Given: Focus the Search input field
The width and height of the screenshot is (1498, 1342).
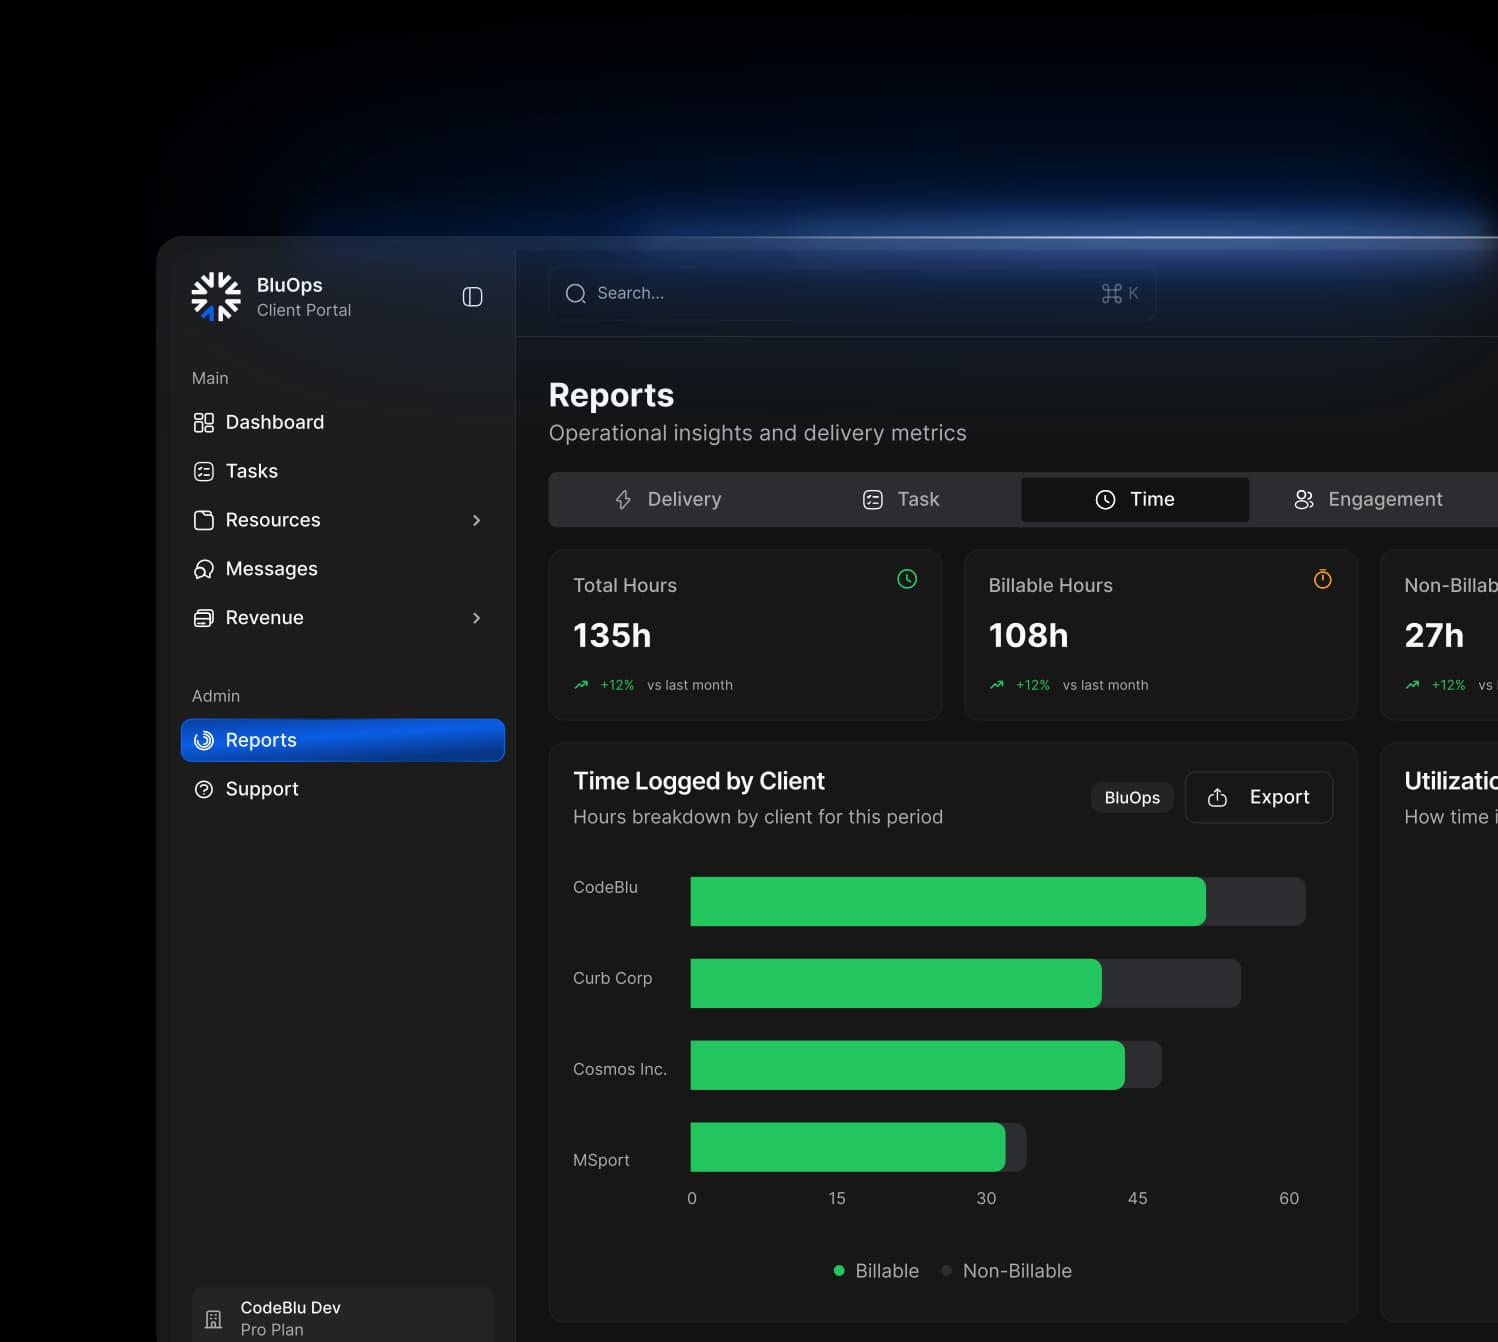Looking at the screenshot, I should point(852,293).
